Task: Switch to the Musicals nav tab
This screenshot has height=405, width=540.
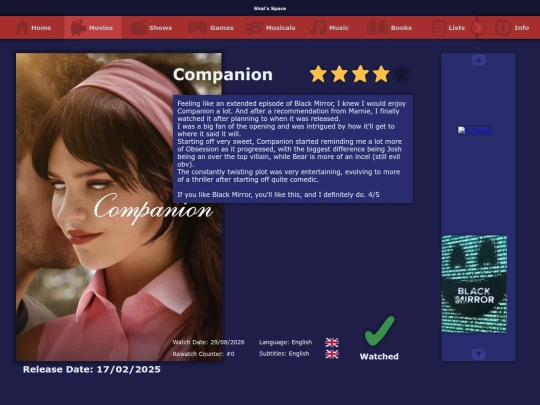Action: point(270,28)
